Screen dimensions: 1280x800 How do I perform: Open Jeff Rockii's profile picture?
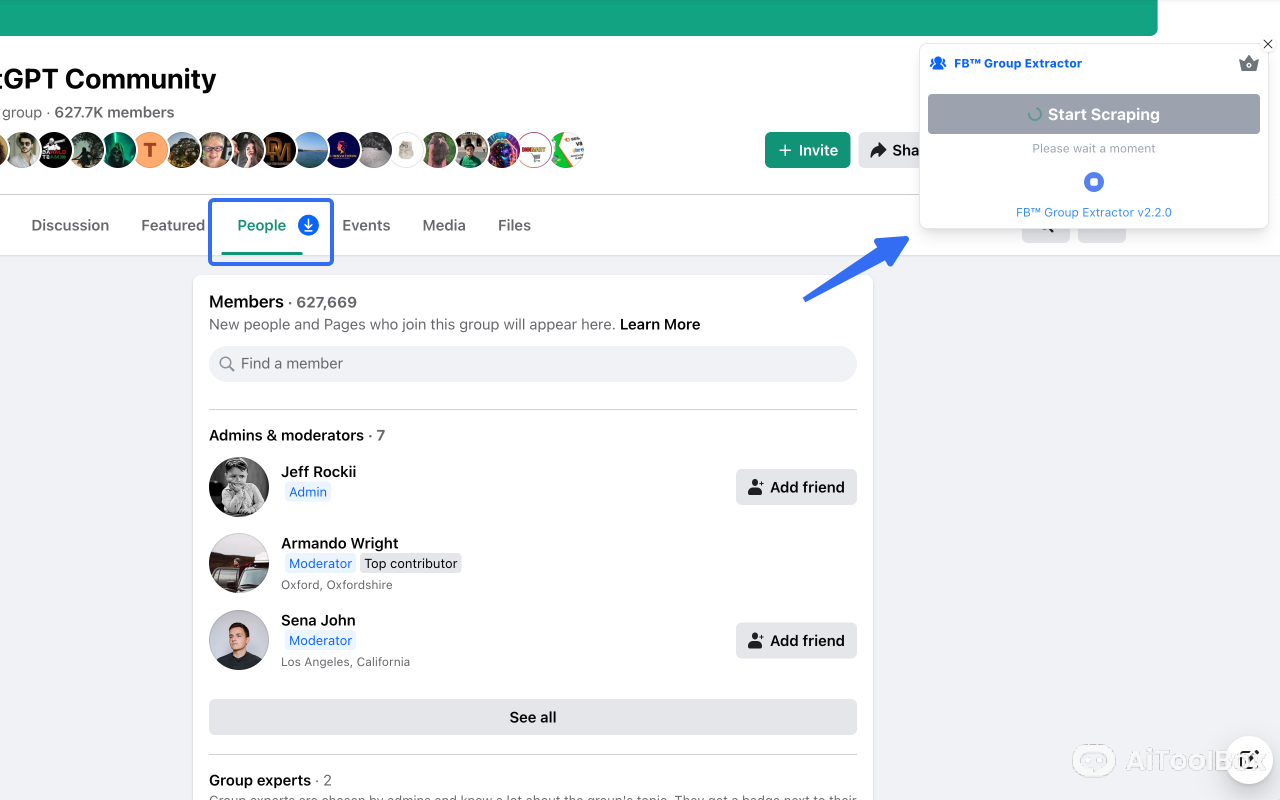(x=238, y=487)
